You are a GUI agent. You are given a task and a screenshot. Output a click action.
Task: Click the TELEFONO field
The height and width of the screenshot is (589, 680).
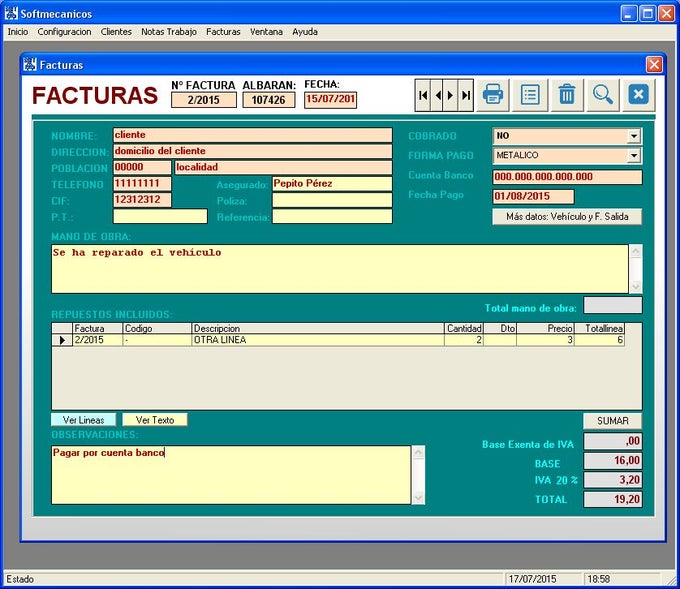coord(142,183)
